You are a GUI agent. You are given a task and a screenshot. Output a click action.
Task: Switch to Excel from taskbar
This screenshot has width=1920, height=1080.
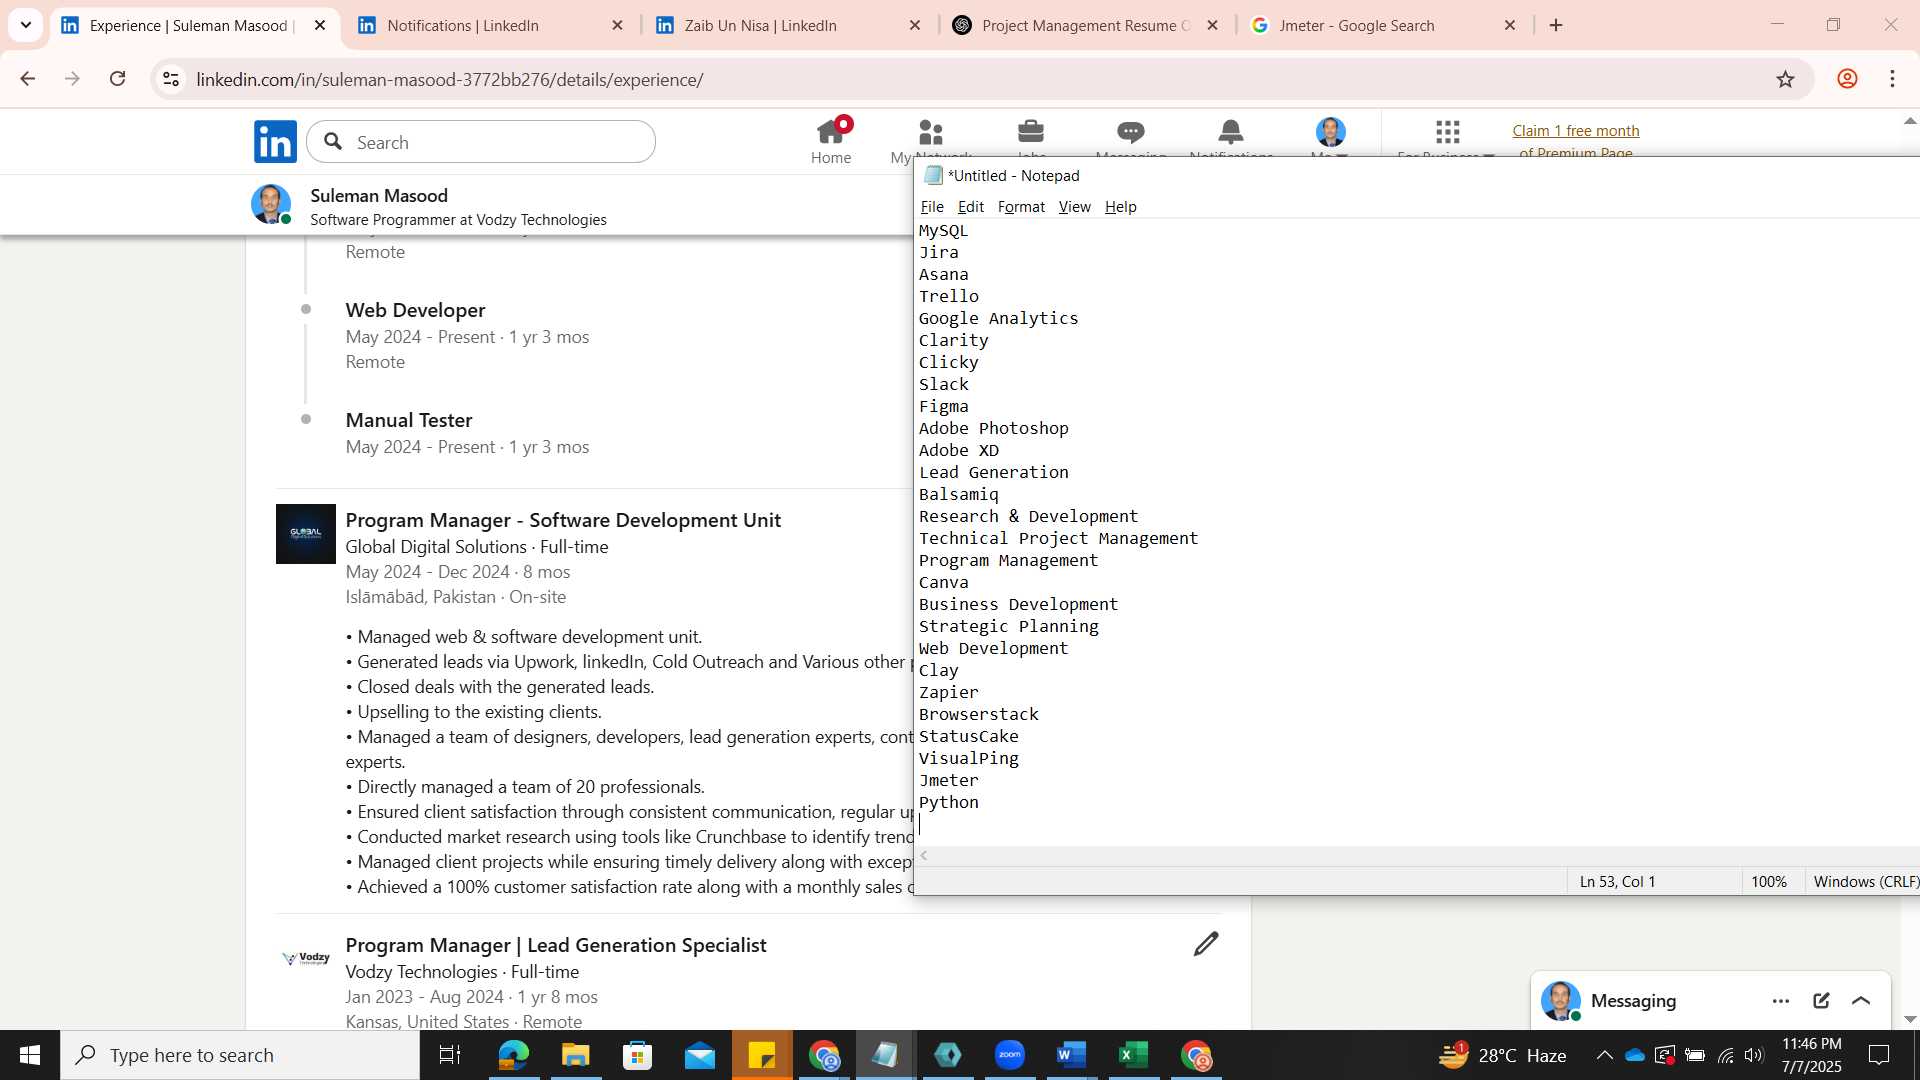pyautogui.click(x=1133, y=1055)
